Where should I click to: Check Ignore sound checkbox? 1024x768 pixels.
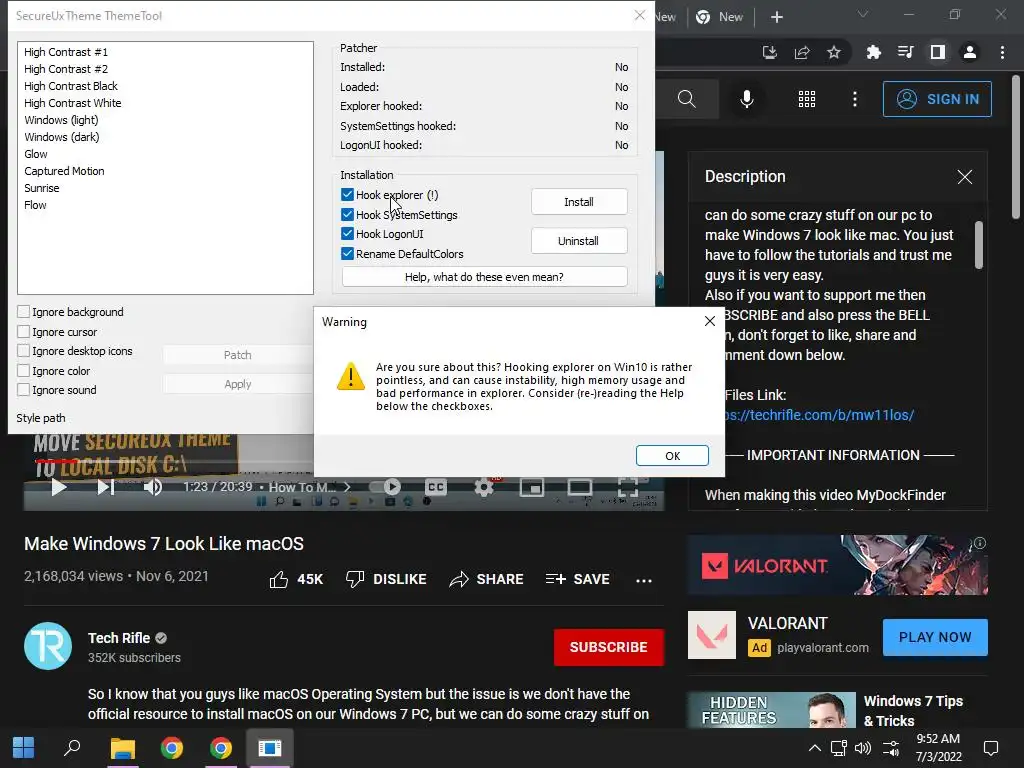[24, 390]
